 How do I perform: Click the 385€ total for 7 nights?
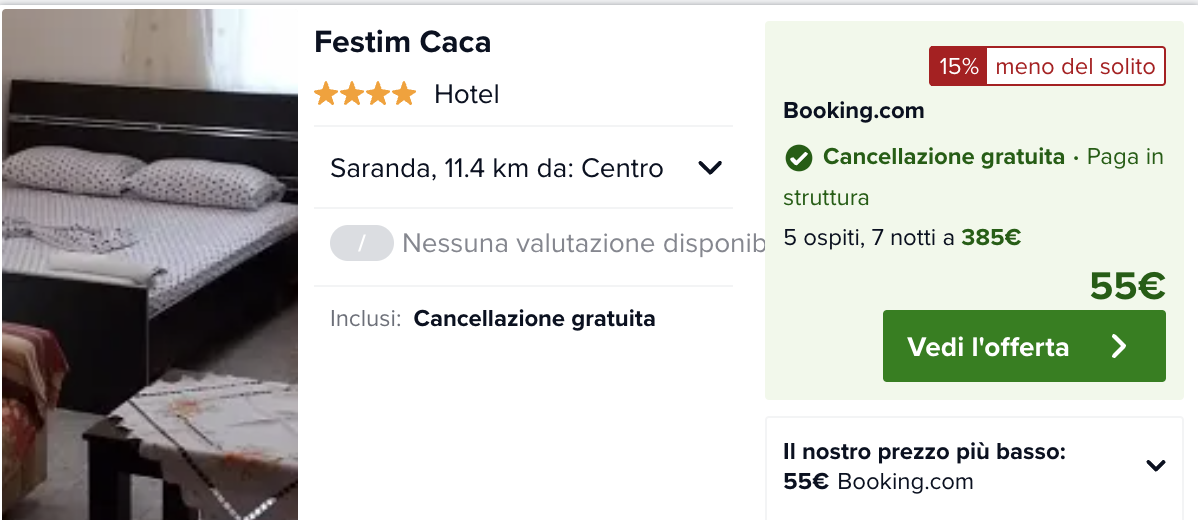click(x=991, y=238)
